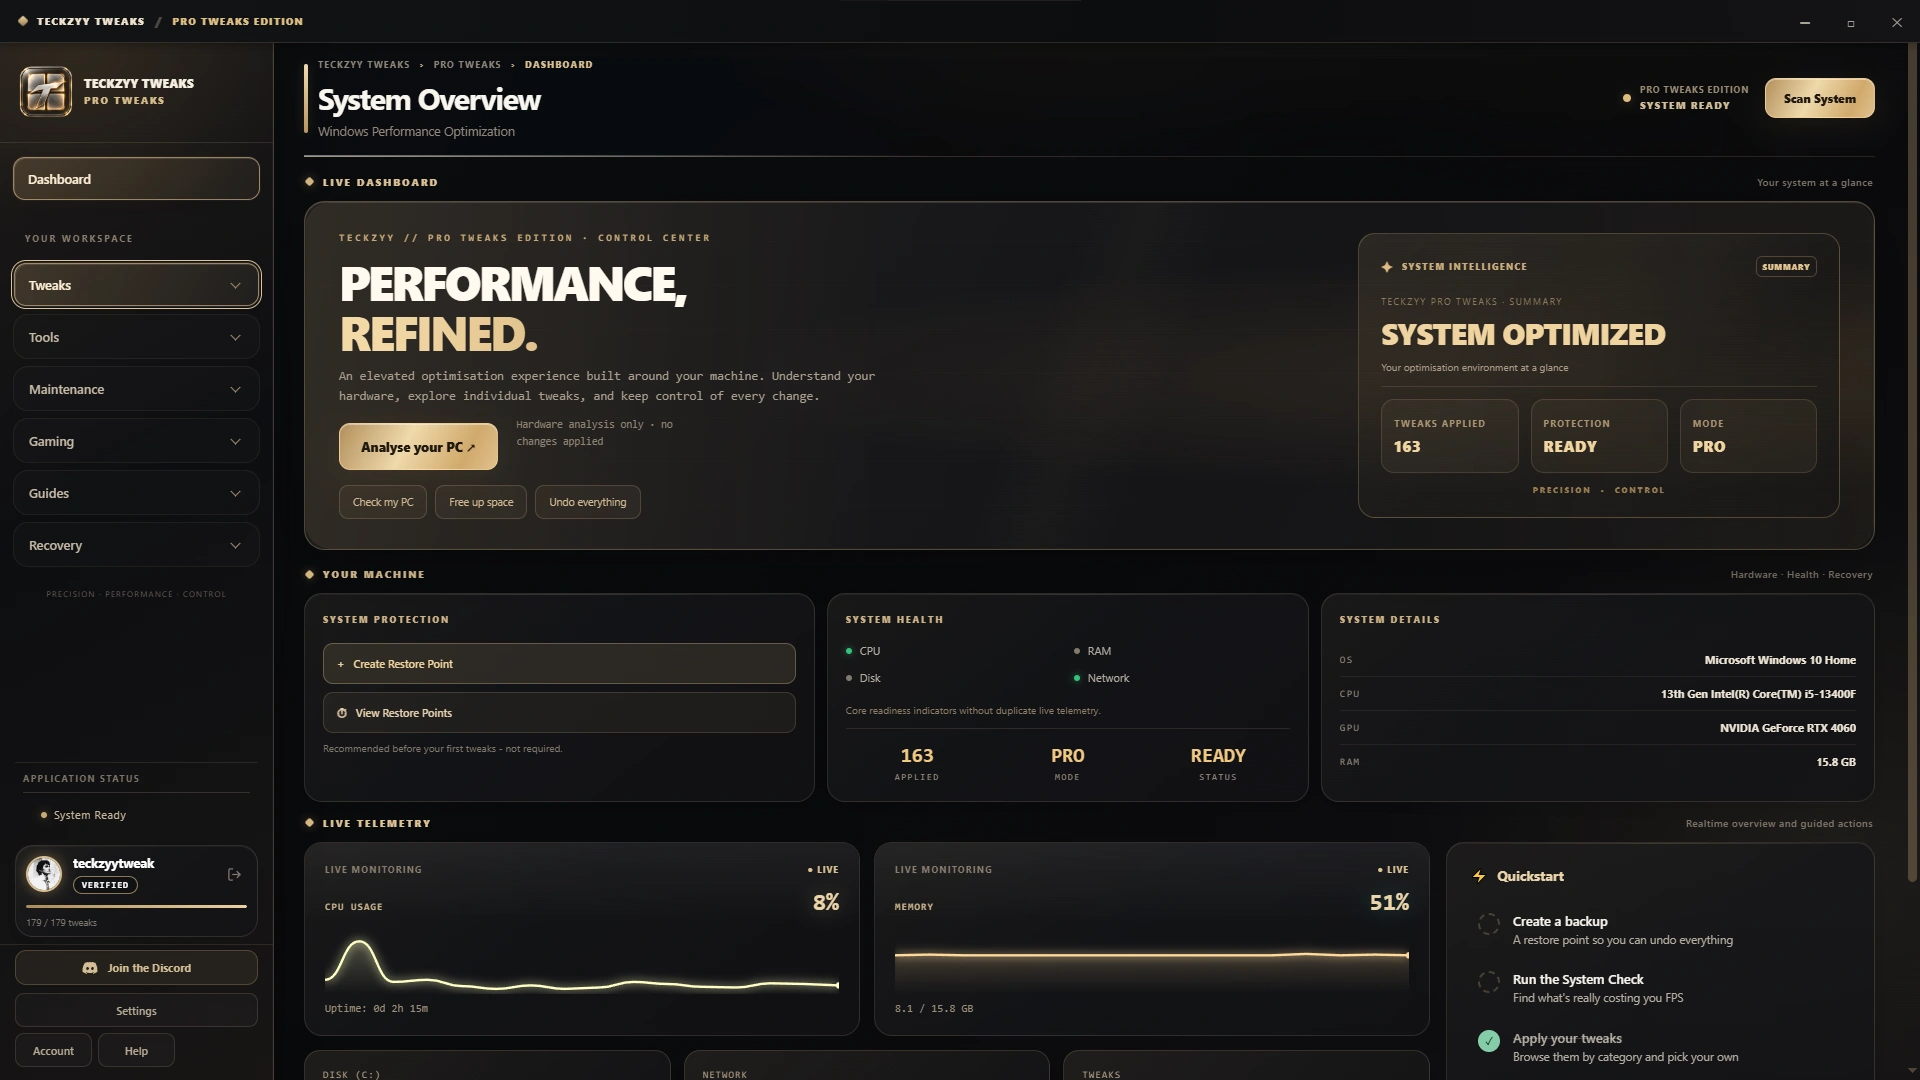Image resolution: width=1920 pixels, height=1080 pixels.
Task: Click the green checkmark by Apply your tweaks
Action: click(1489, 1041)
